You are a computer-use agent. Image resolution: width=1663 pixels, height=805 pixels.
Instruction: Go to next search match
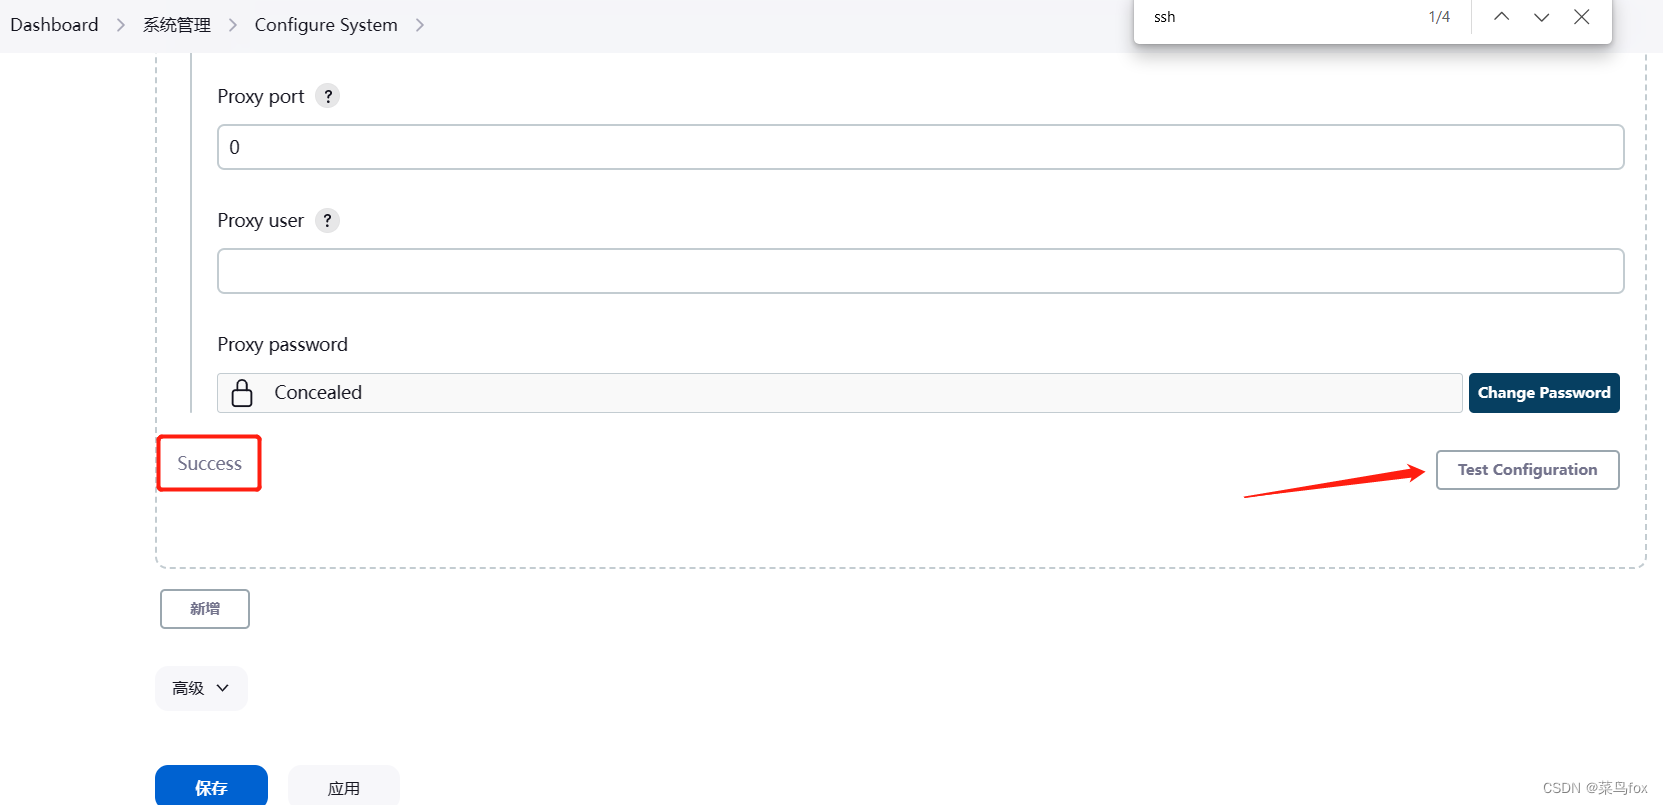pos(1541,17)
